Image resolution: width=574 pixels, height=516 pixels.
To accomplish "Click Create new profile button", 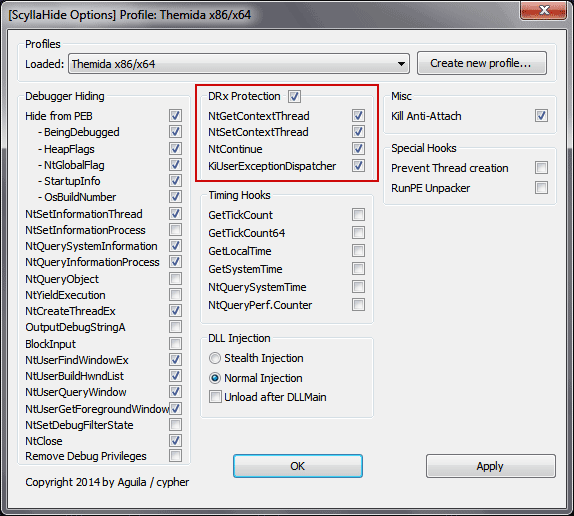I will tap(482, 63).
